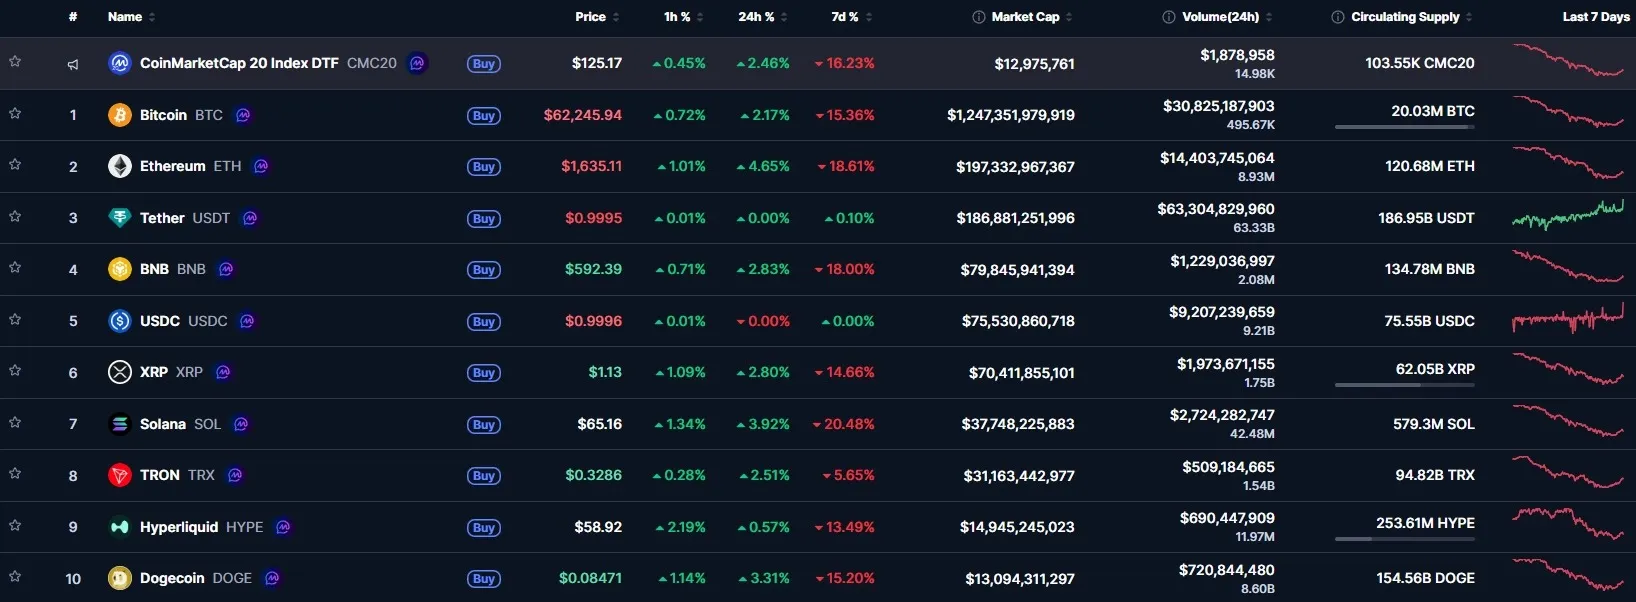This screenshot has width=1636, height=602.
Task: Sort by the 7d % column header
Action: (x=852, y=17)
